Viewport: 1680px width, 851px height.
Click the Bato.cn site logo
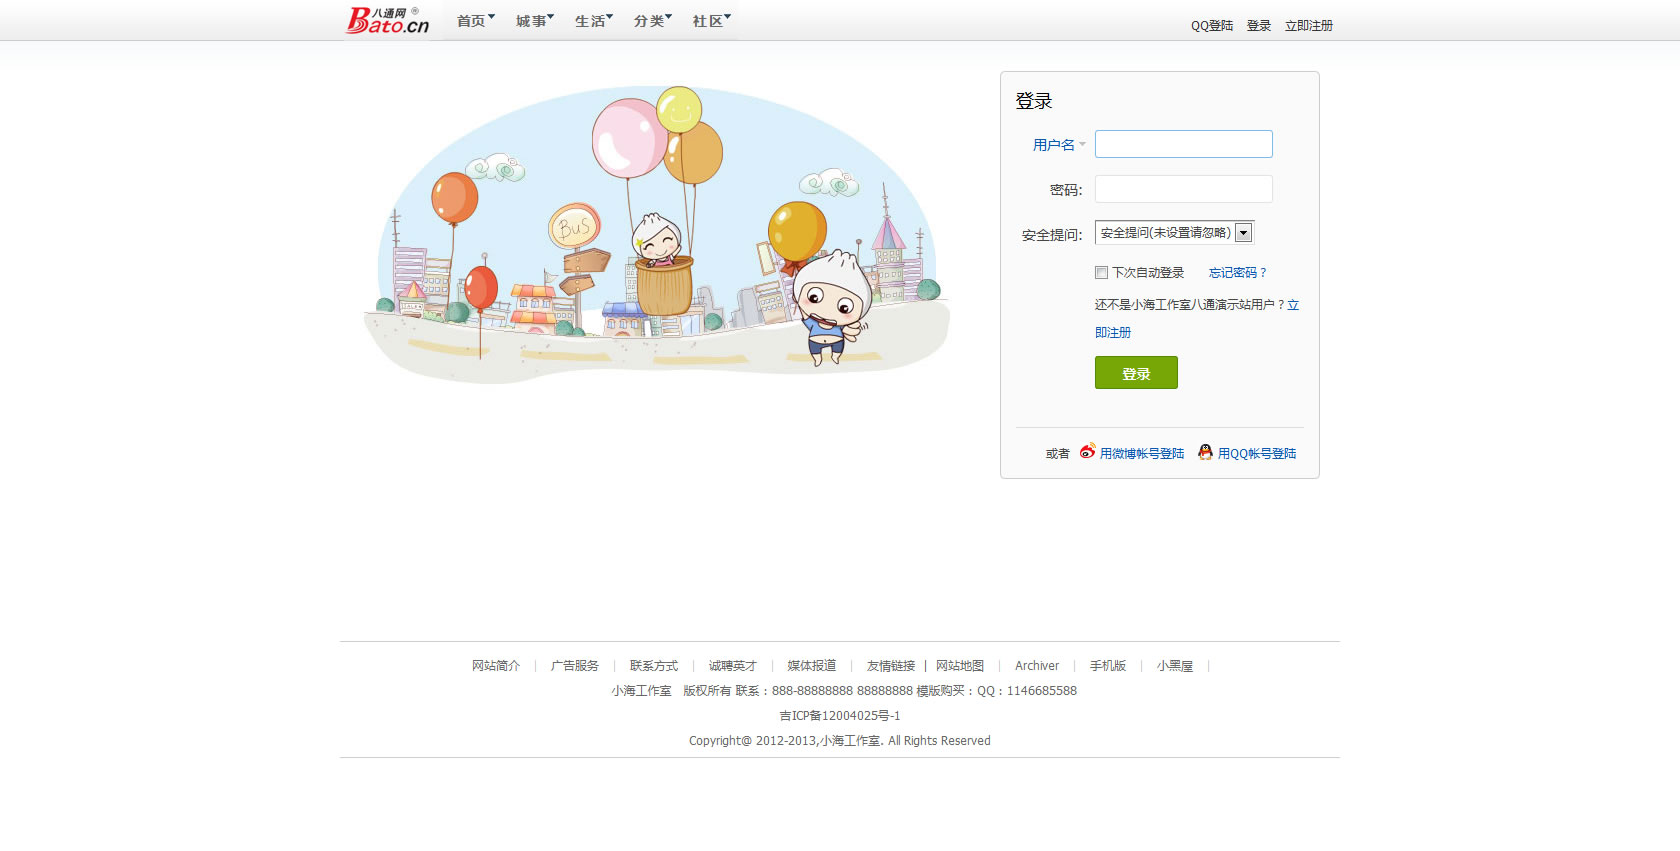click(x=388, y=20)
